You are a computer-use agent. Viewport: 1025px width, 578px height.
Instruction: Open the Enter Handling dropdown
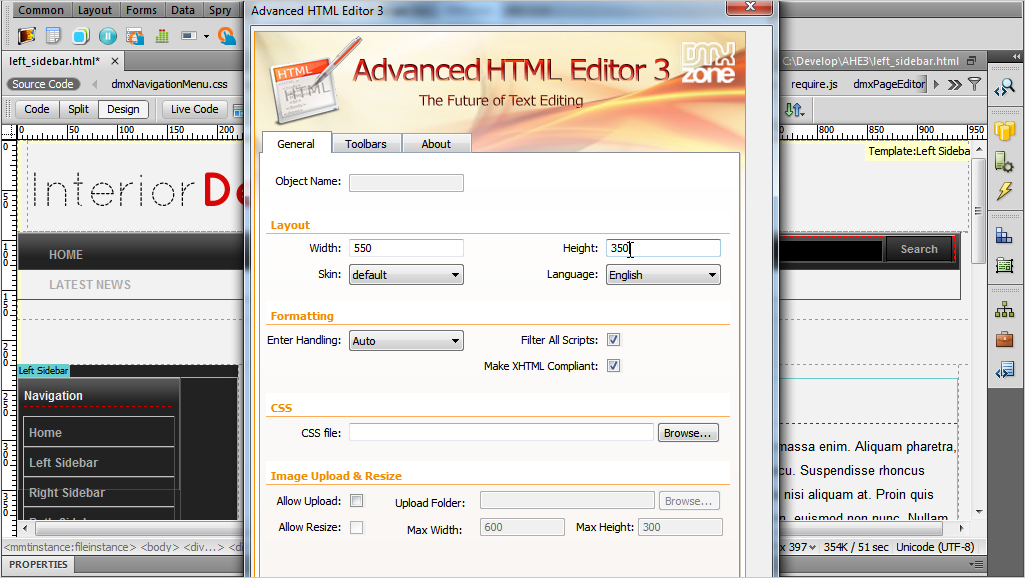click(406, 341)
